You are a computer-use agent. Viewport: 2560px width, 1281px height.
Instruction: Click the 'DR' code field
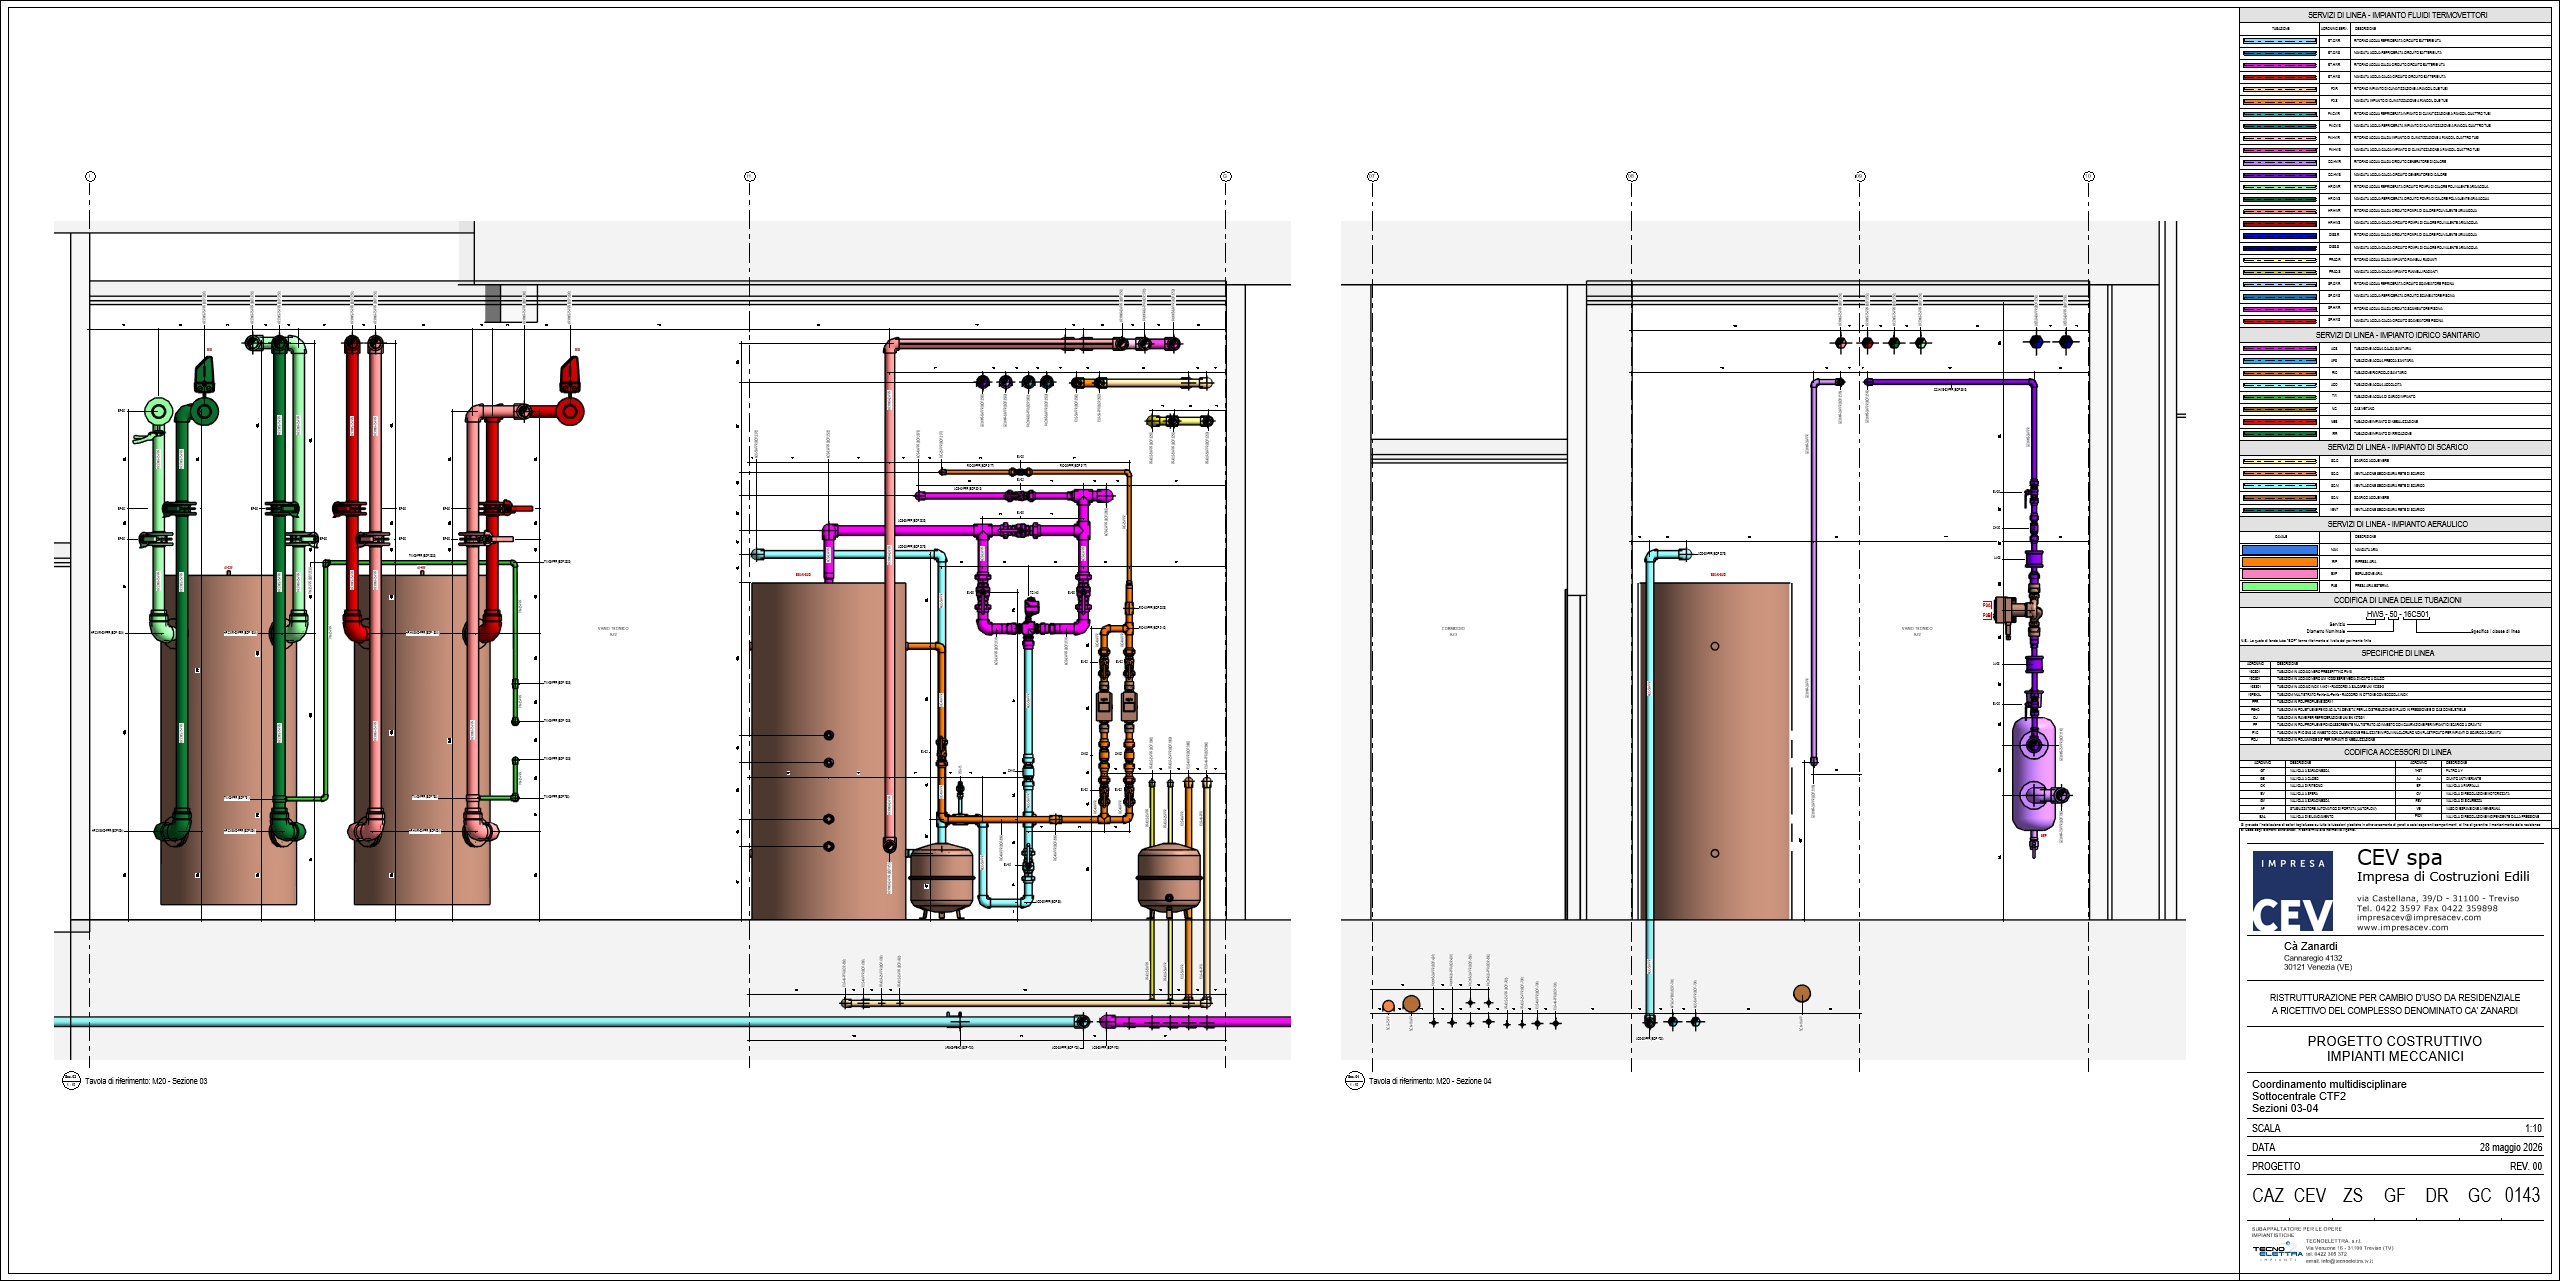(2436, 1195)
